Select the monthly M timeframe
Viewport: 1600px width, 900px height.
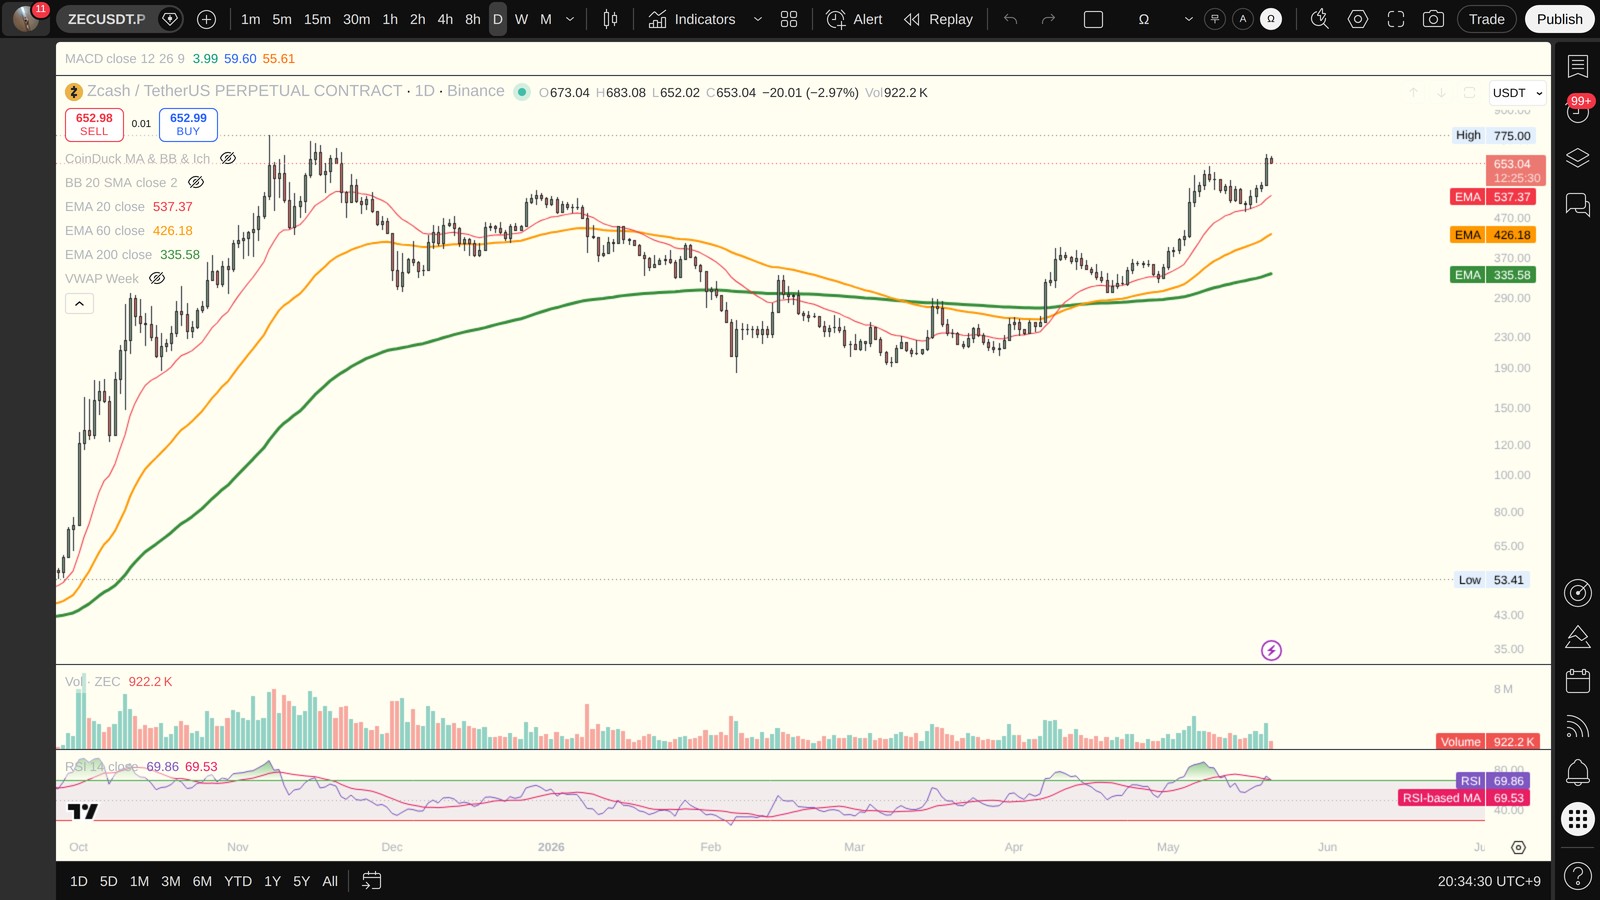pyautogui.click(x=546, y=19)
